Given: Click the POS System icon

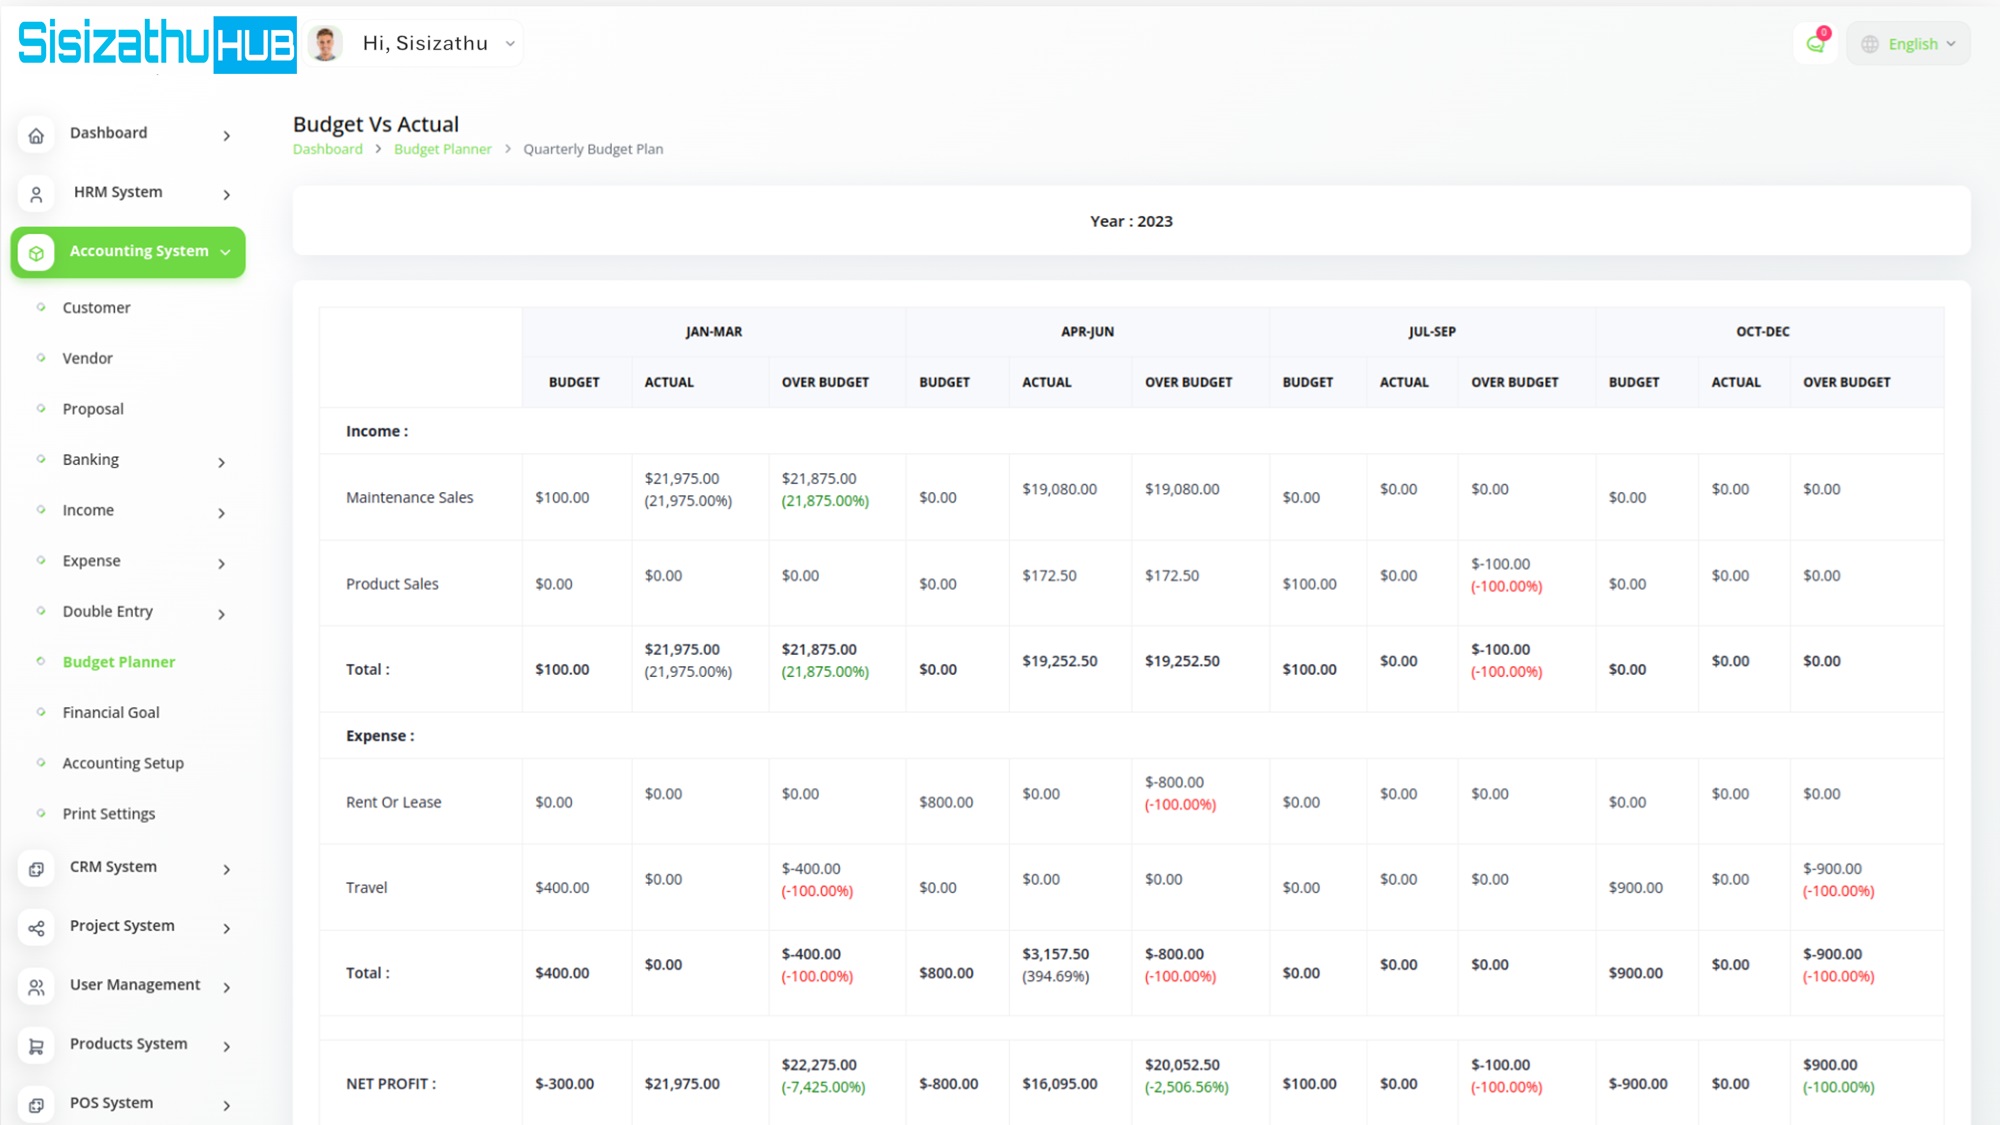Looking at the screenshot, I should click(x=36, y=1105).
